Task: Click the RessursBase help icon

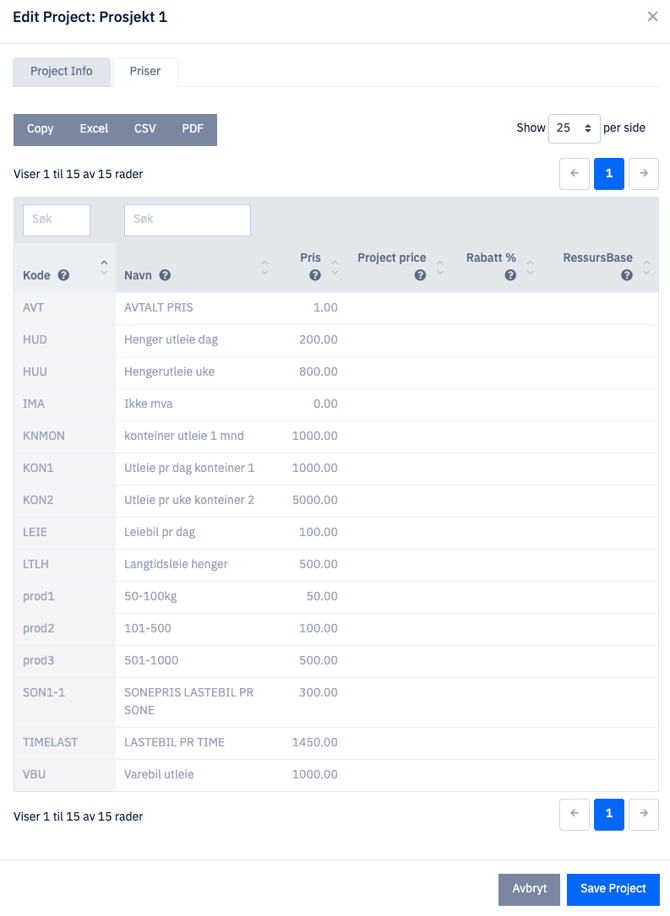Action: pyautogui.click(x=627, y=275)
